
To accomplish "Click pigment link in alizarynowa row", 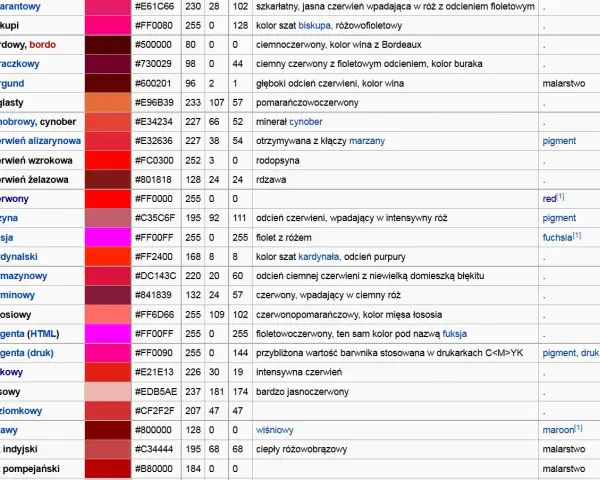I will click(x=559, y=141).
